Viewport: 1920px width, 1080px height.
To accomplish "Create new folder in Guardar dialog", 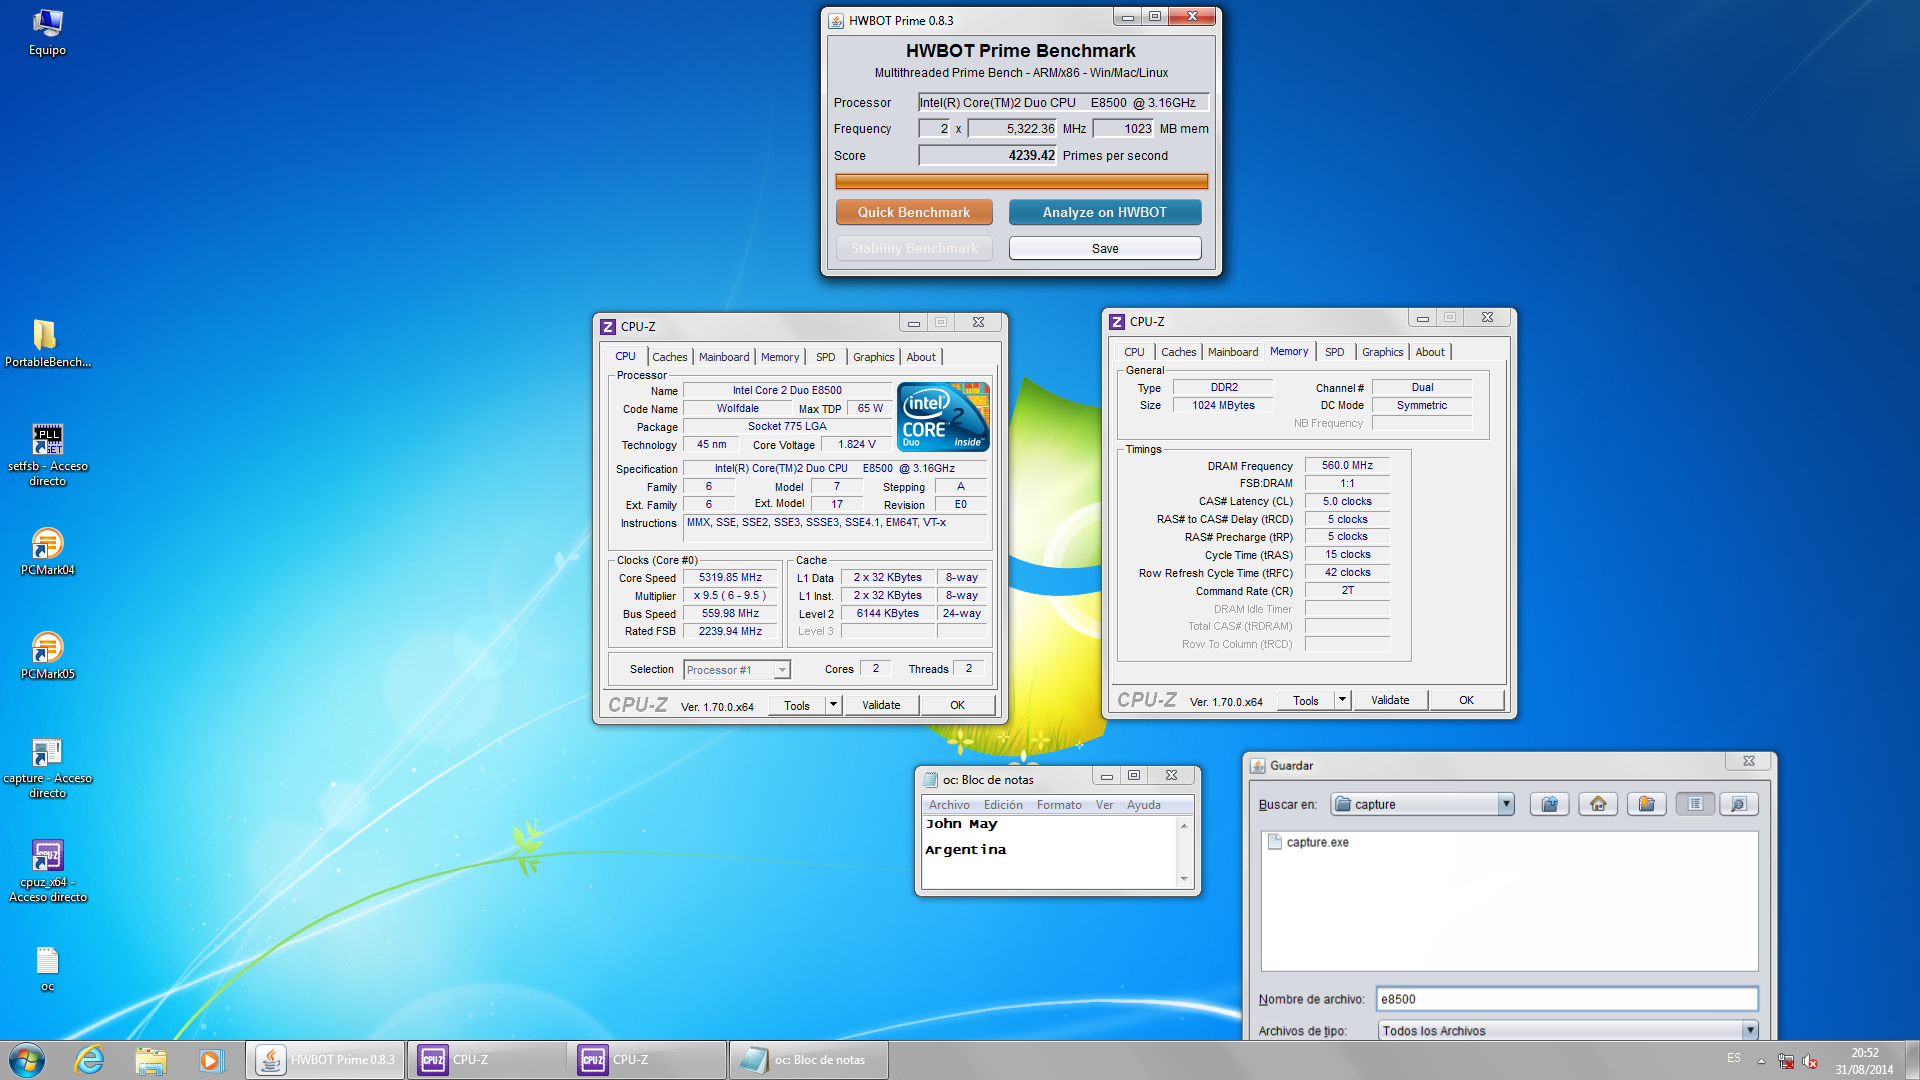I will tap(1646, 804).
